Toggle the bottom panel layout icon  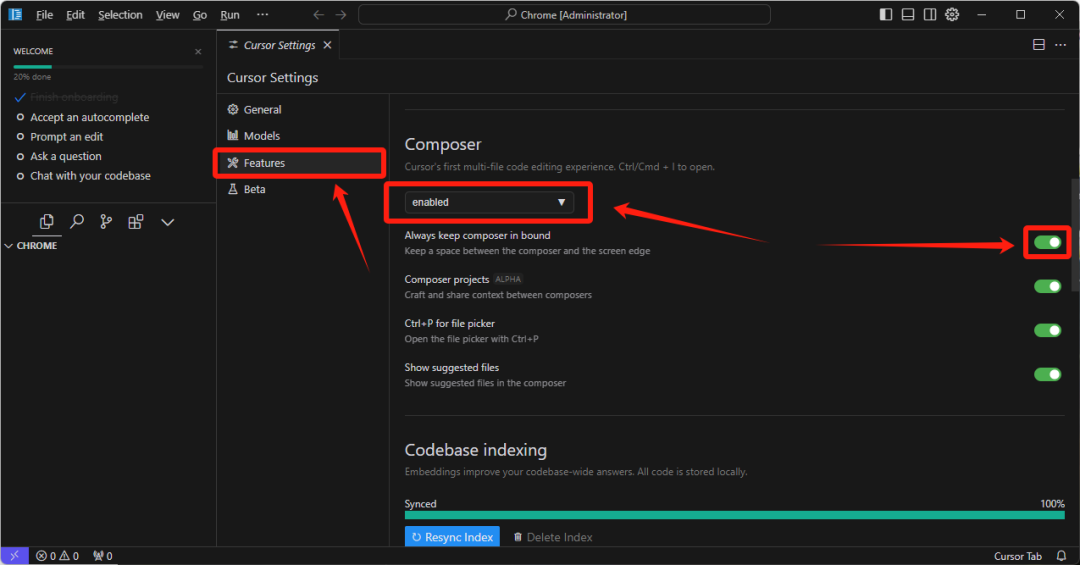tap(908, 14)
